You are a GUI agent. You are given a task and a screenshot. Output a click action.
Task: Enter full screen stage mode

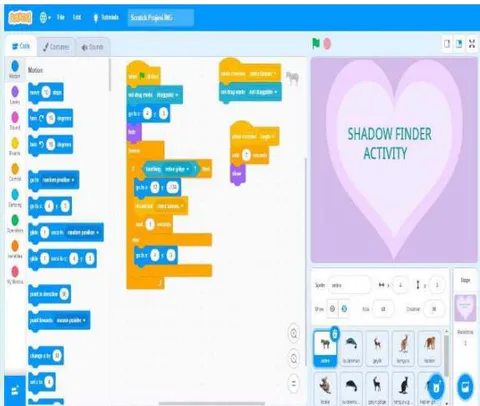(x=472, y=44)
